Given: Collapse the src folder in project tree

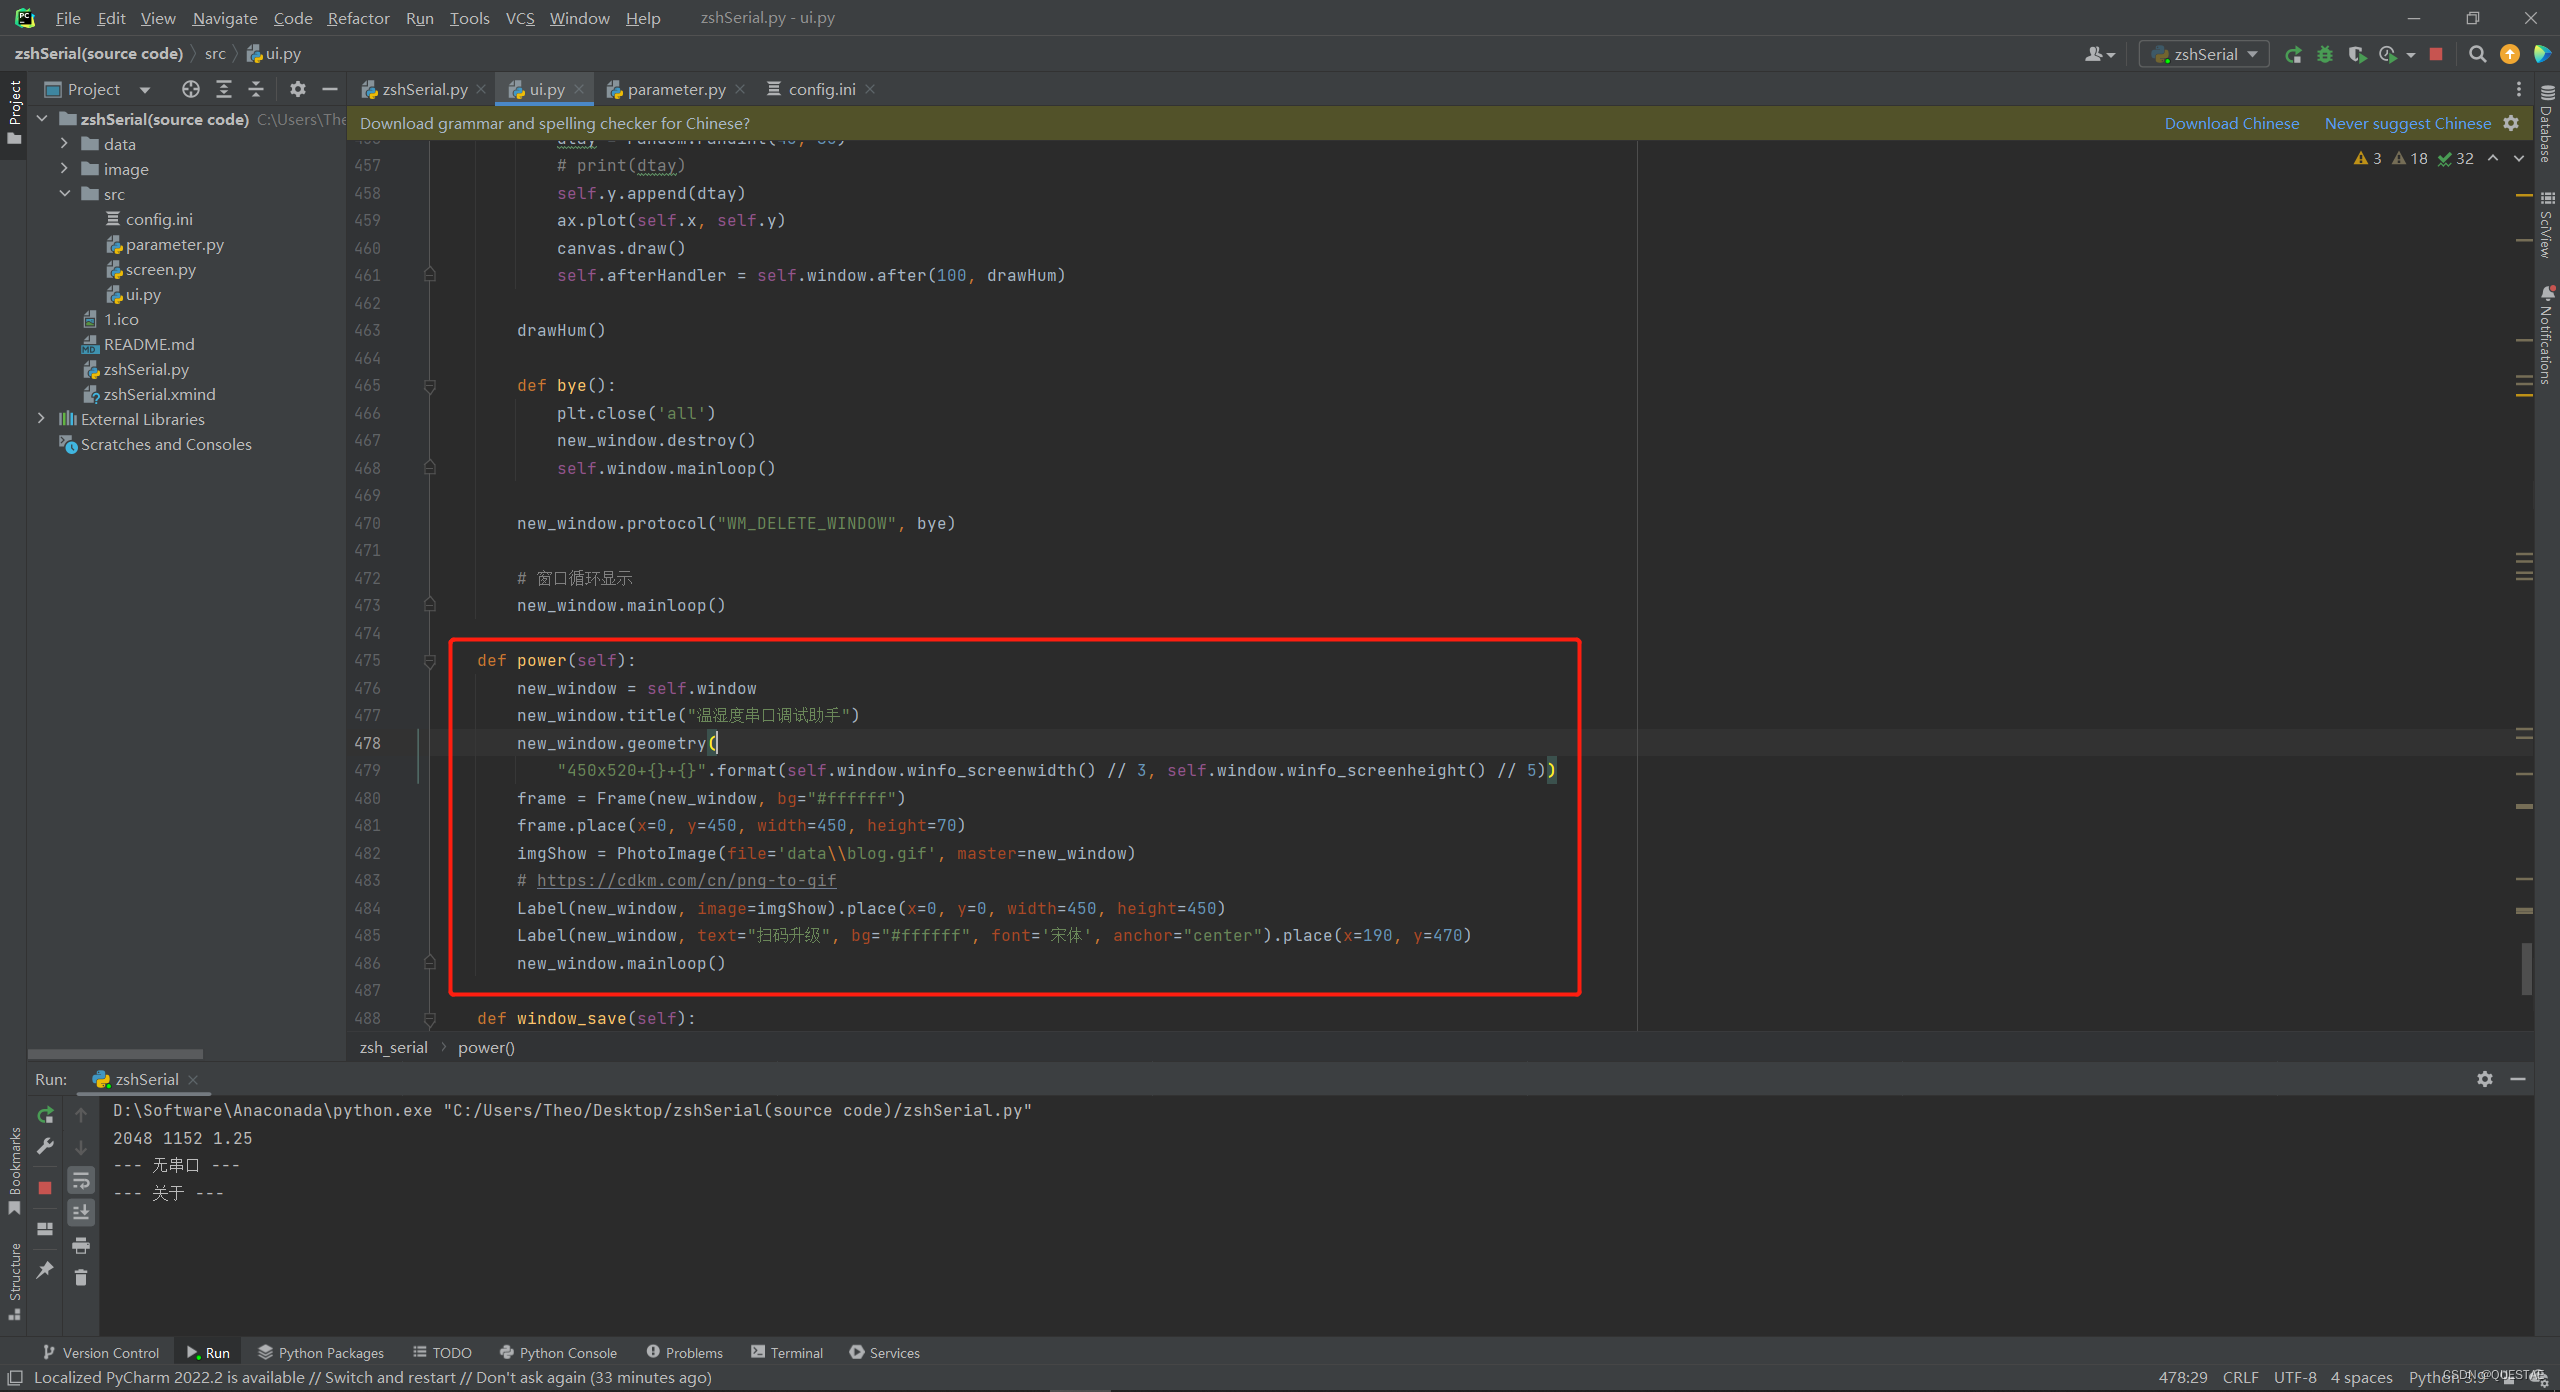Looking at the screenshot, I should point(64,194).
